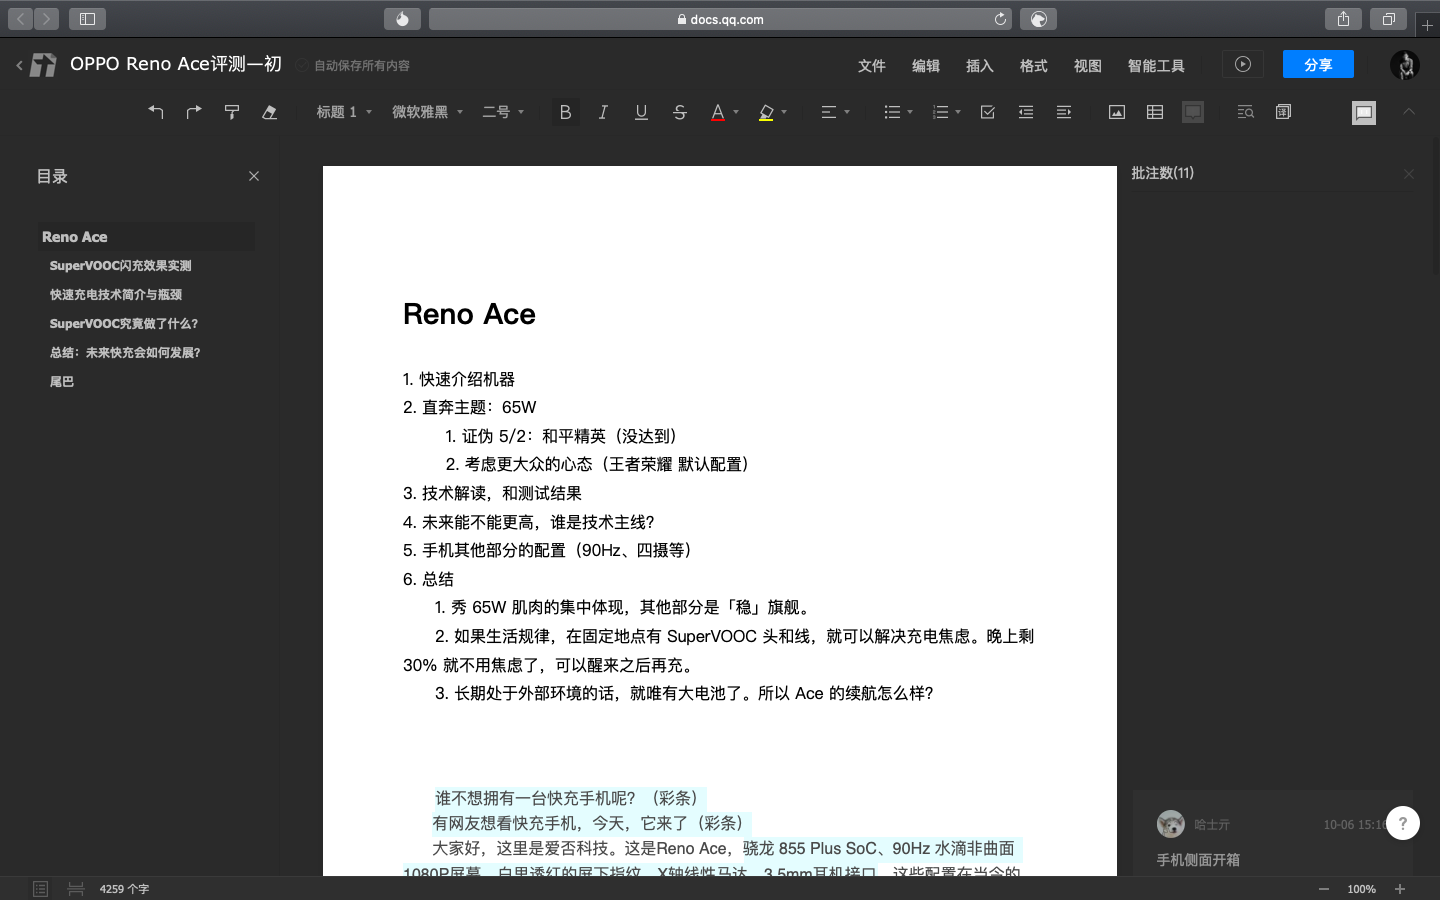Apply the red font color
The height and width of the screenshot is (900, 1440).
pyautogui.click(x=717, y=112)
